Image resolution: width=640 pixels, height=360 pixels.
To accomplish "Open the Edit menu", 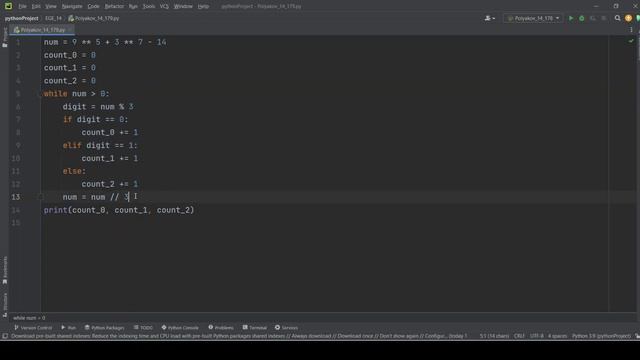I will coord(36,6).
